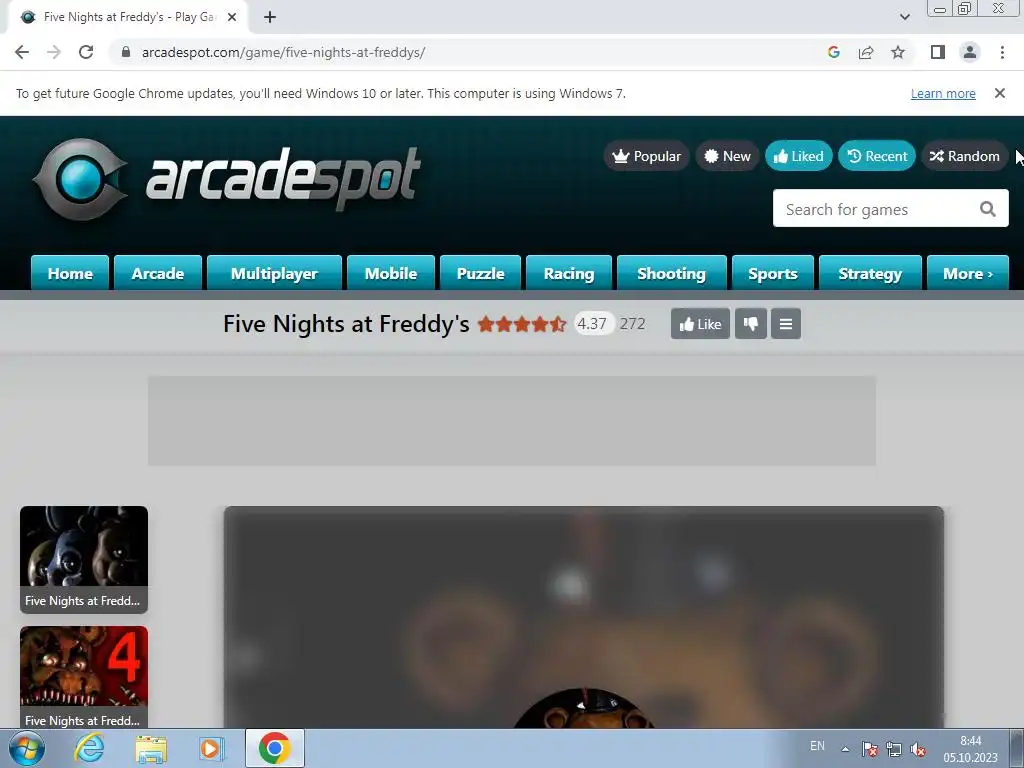This screenshot has width=1024, height=768.
Task: Click the Chrome taskbar icon
Action: point(274,748)
